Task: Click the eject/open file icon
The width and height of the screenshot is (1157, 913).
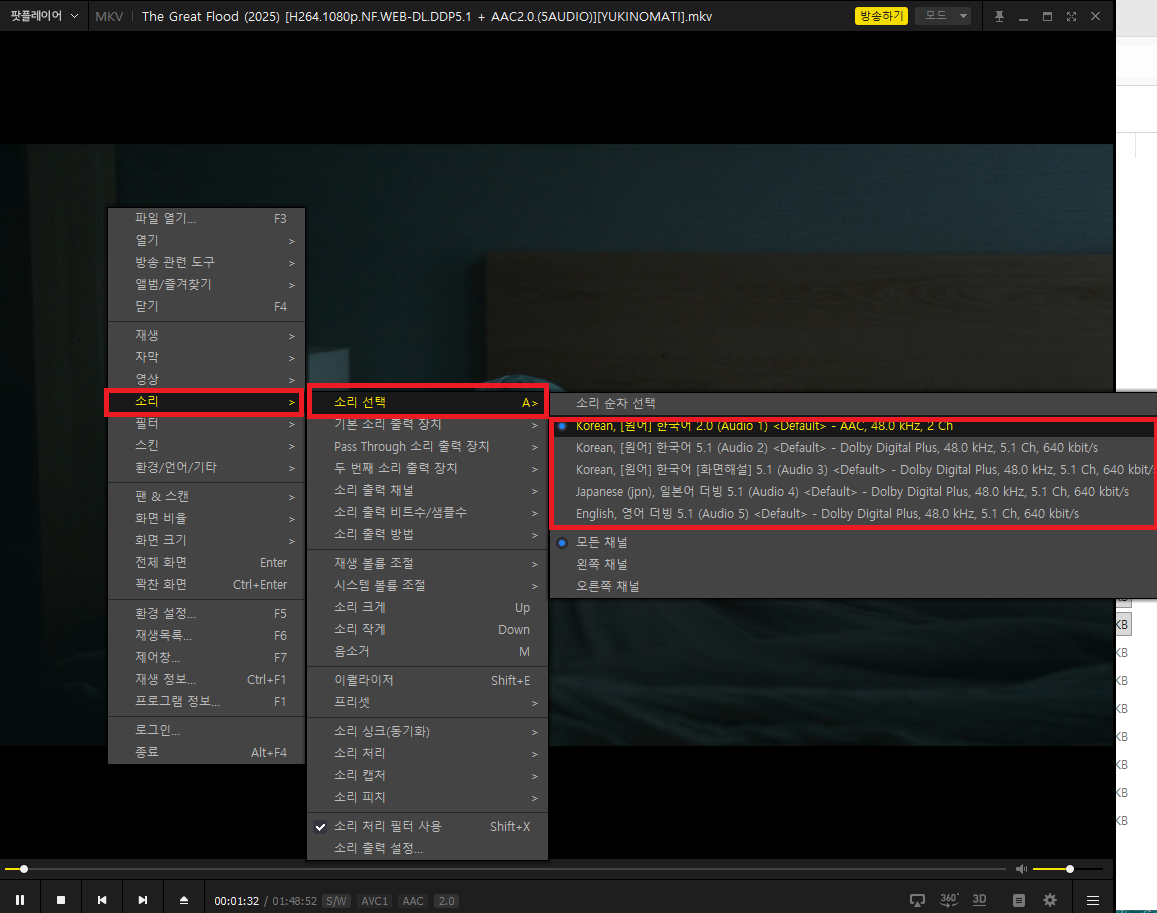Action: pyautogui.click(x=184, y=900)
